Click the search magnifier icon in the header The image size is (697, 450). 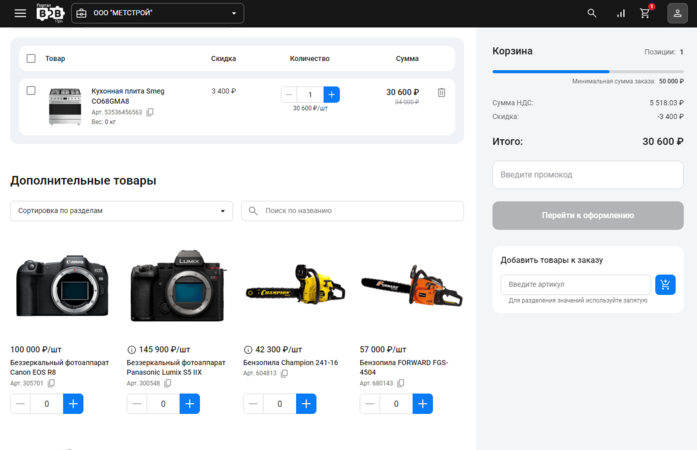coord(592,13)
